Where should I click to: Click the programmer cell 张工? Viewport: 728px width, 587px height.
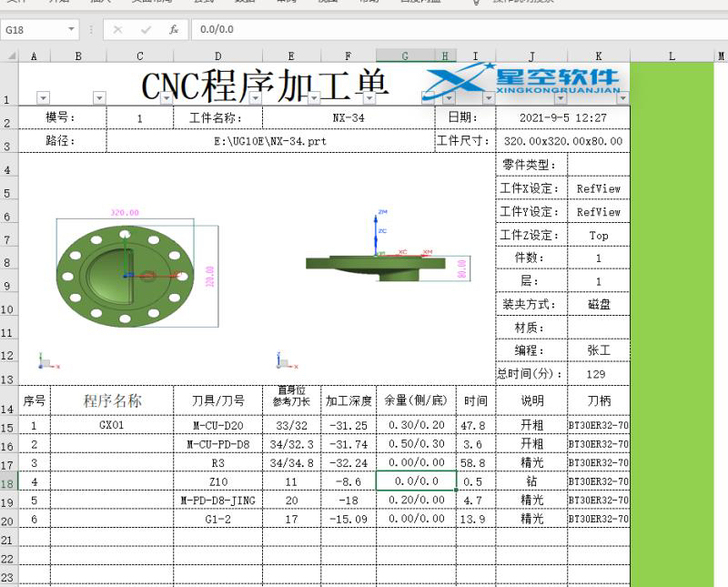click(598, 351)
